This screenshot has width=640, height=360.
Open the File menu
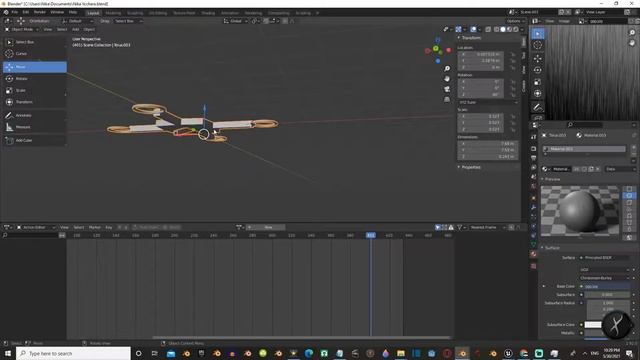[x=15, y=13]
